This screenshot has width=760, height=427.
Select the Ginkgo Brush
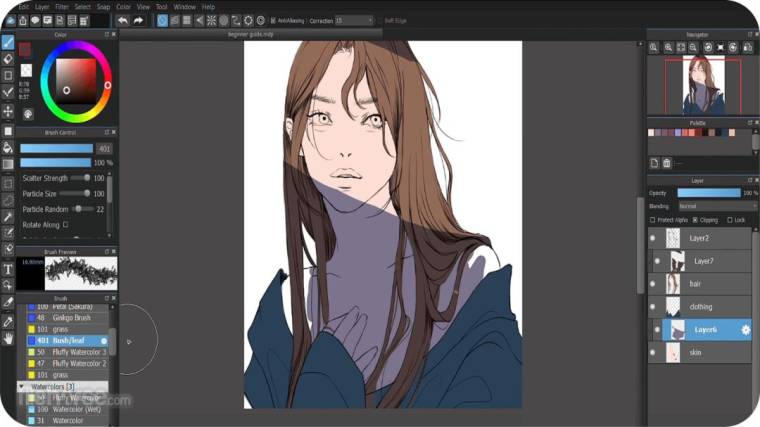67,318
